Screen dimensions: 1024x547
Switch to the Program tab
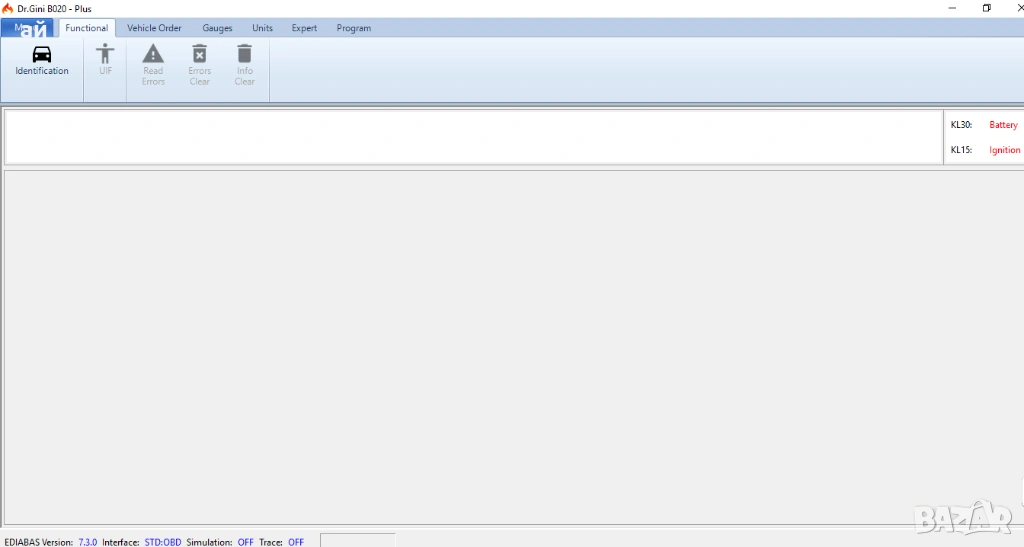[353, 28]
